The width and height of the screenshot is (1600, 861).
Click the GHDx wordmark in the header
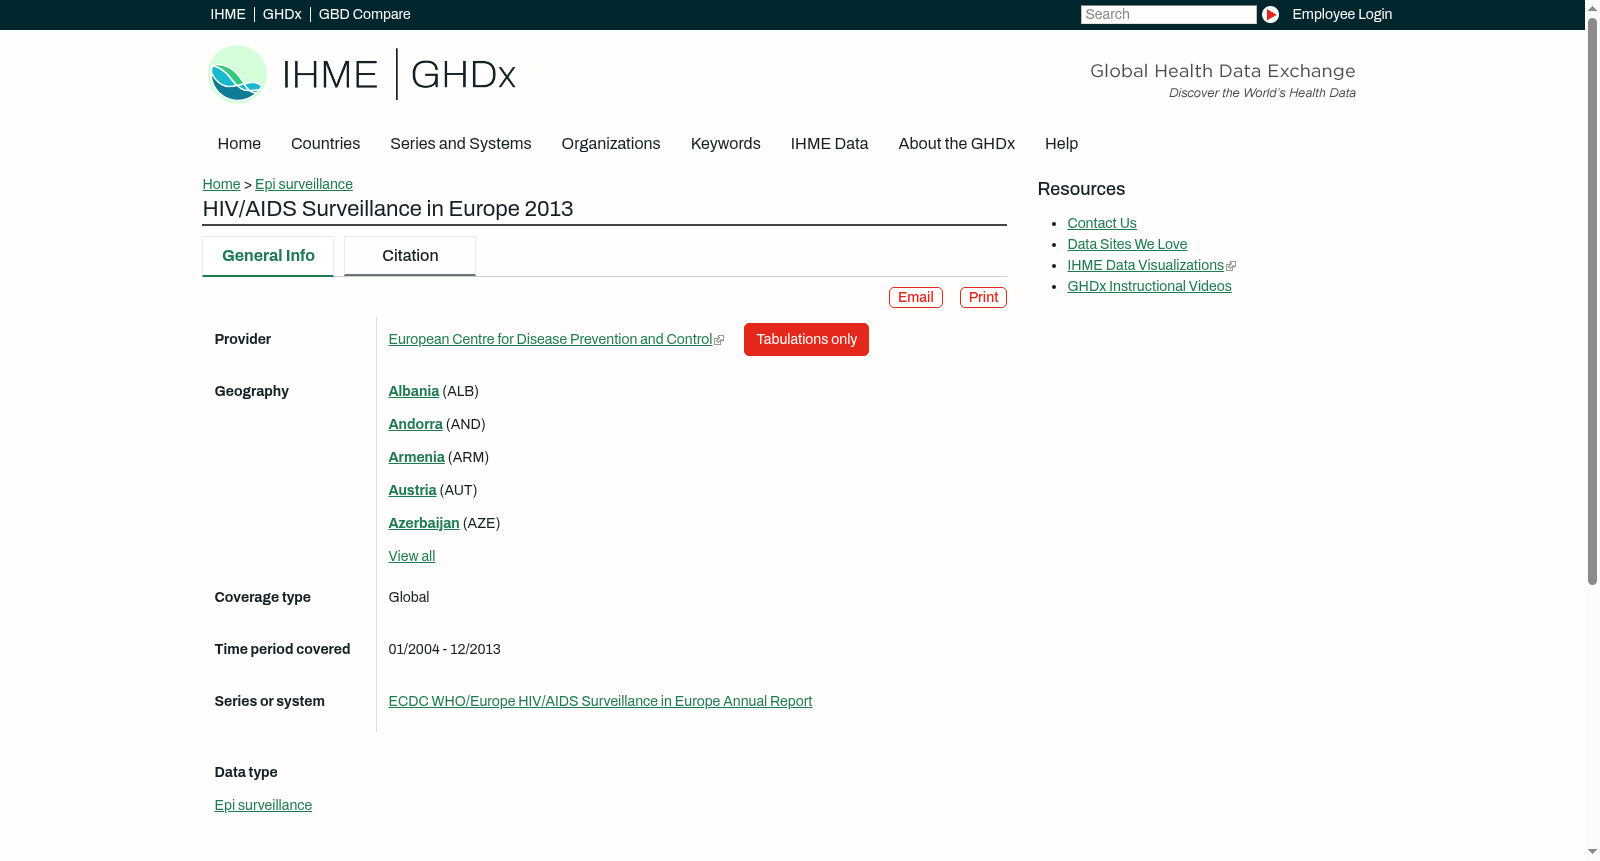coord(463,75)
